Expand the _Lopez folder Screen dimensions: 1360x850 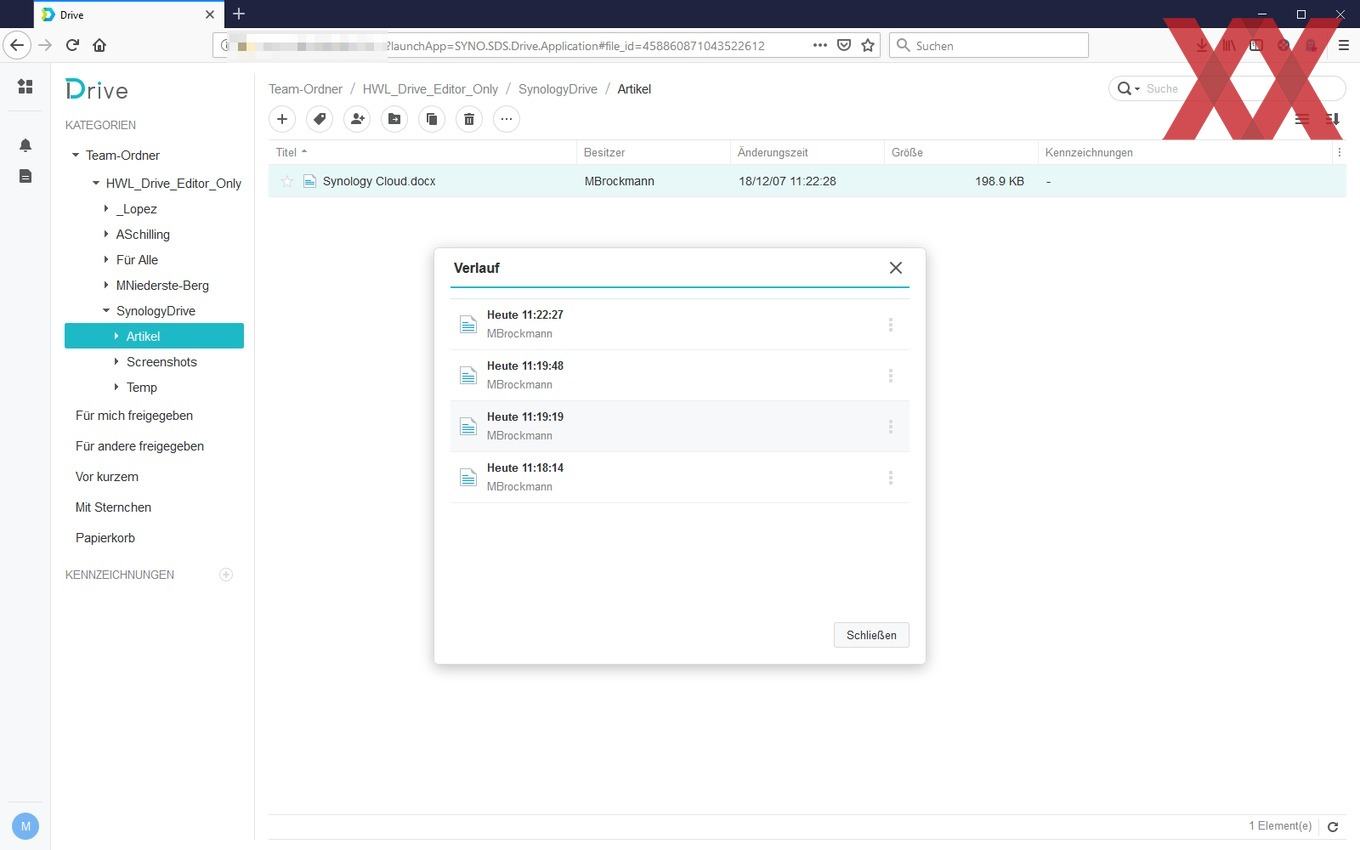pyautogui.click(x=106, y=209)
